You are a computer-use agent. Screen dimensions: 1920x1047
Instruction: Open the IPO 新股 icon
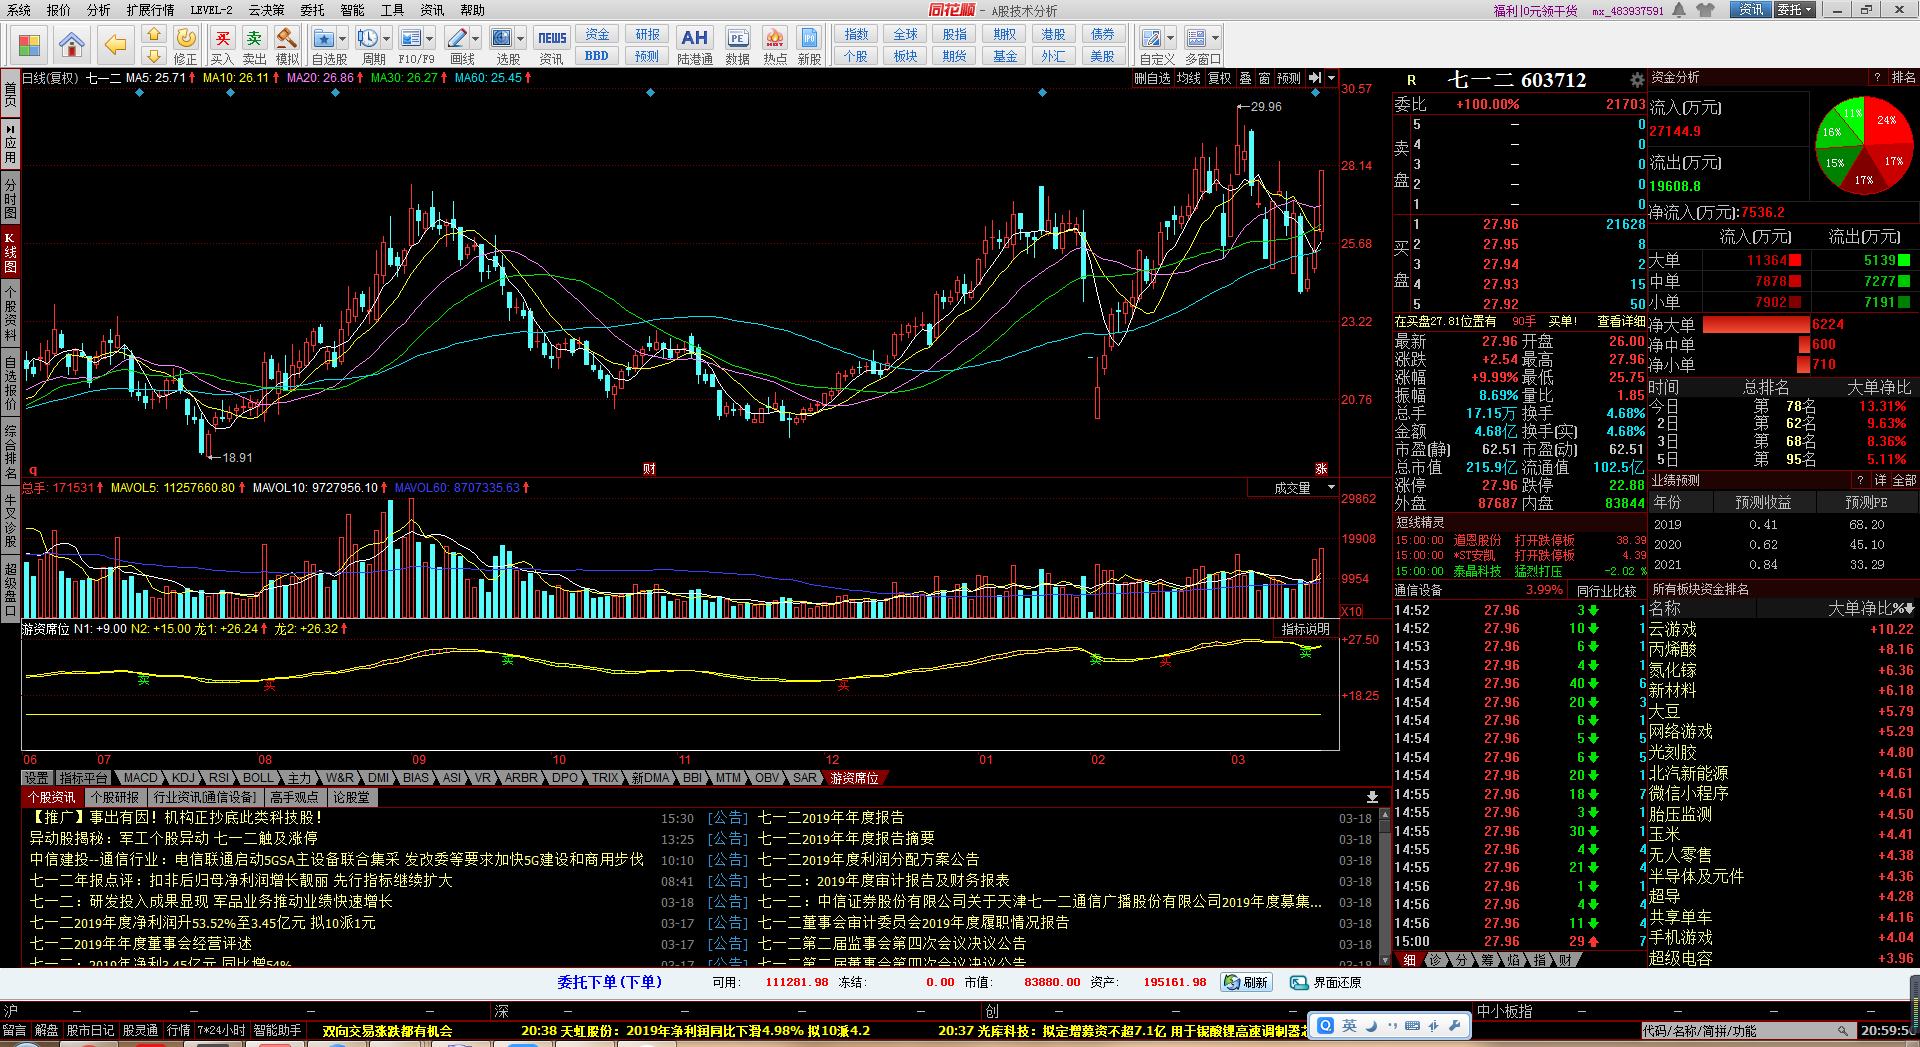pyautogui.click(x=809, y=45)
